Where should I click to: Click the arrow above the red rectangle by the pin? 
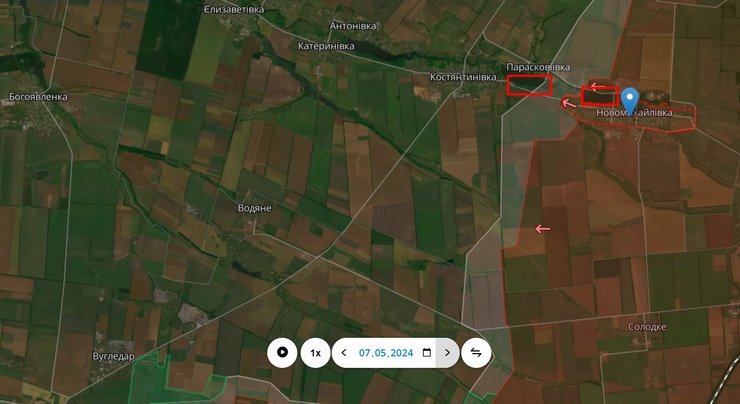tap(597, 86)
